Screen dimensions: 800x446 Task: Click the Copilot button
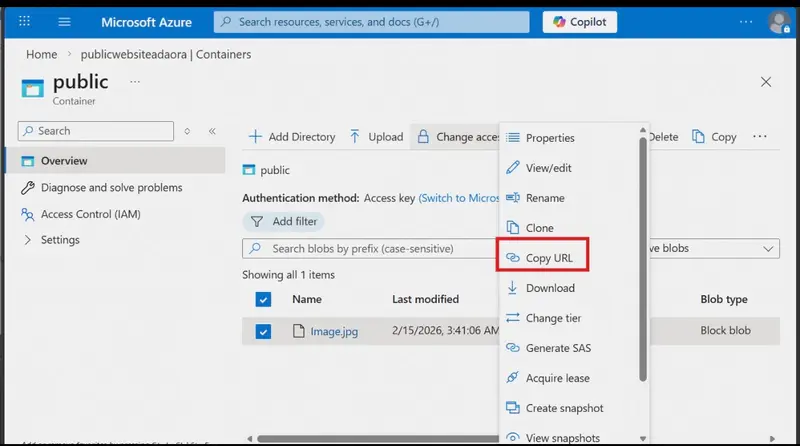tap(580, 22)
